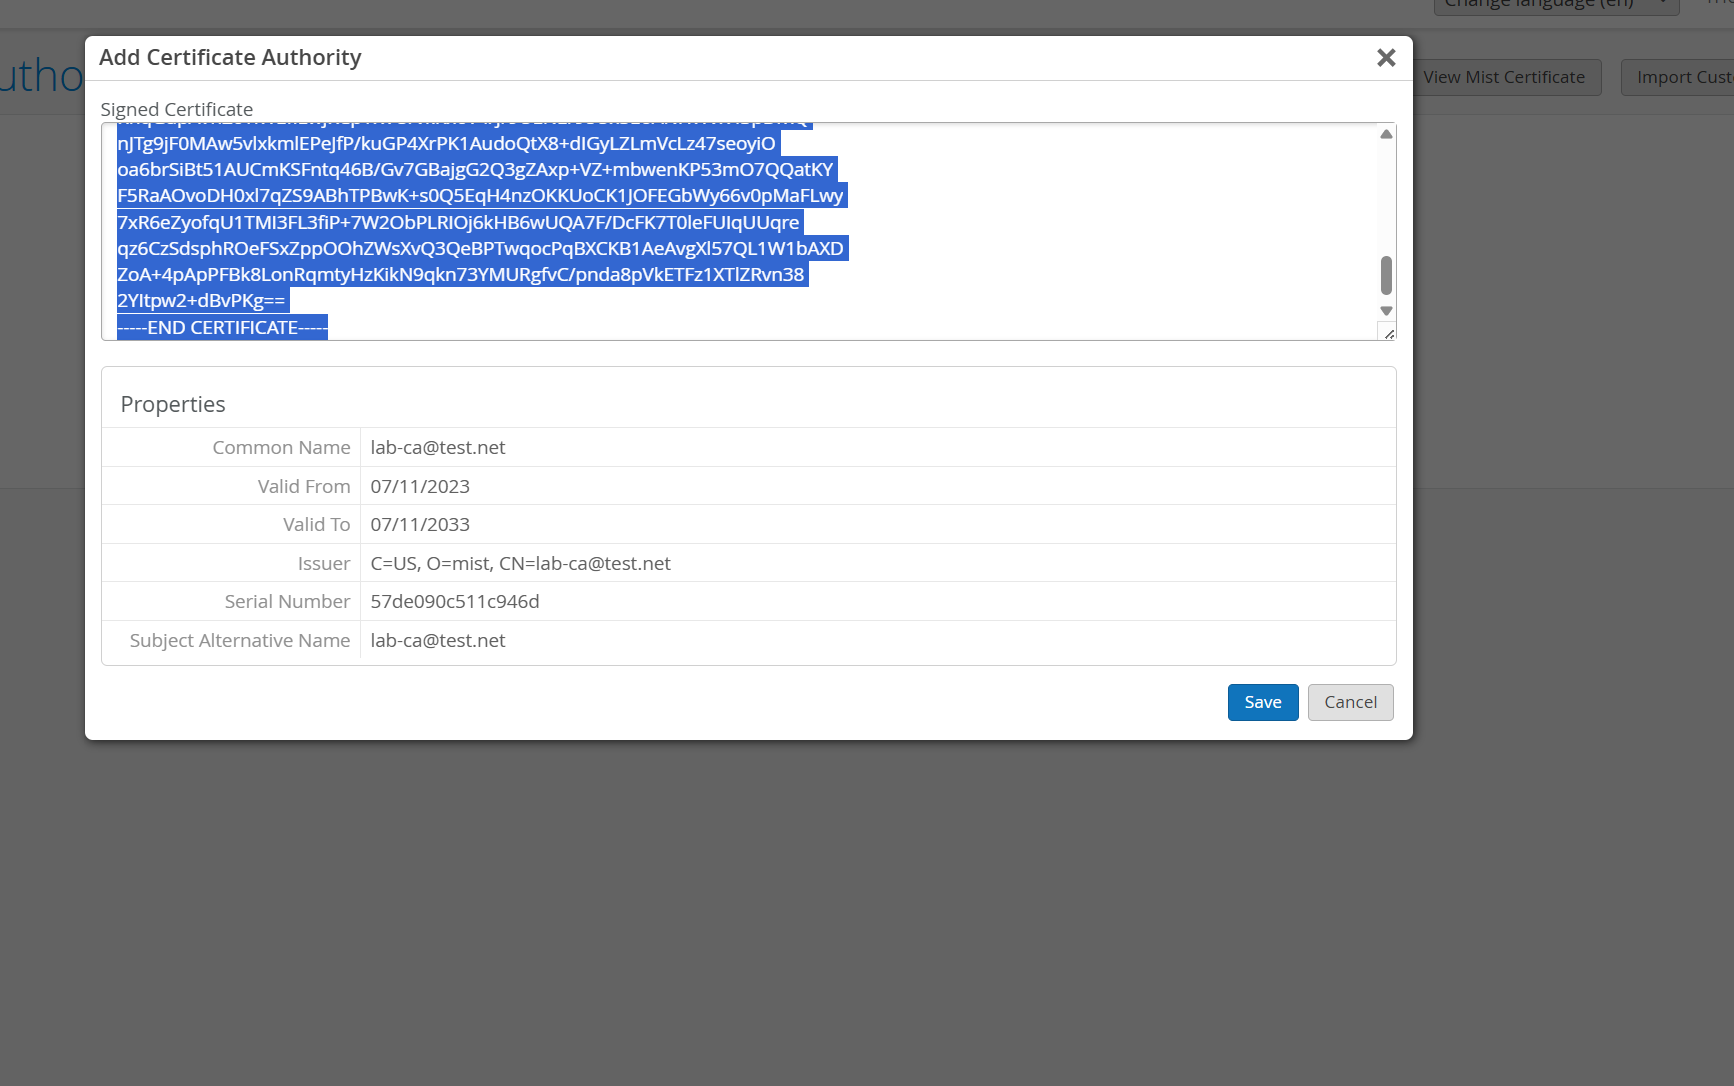
Task: Click the line starting with oa6brSiBt51
Action: point(475,169)
